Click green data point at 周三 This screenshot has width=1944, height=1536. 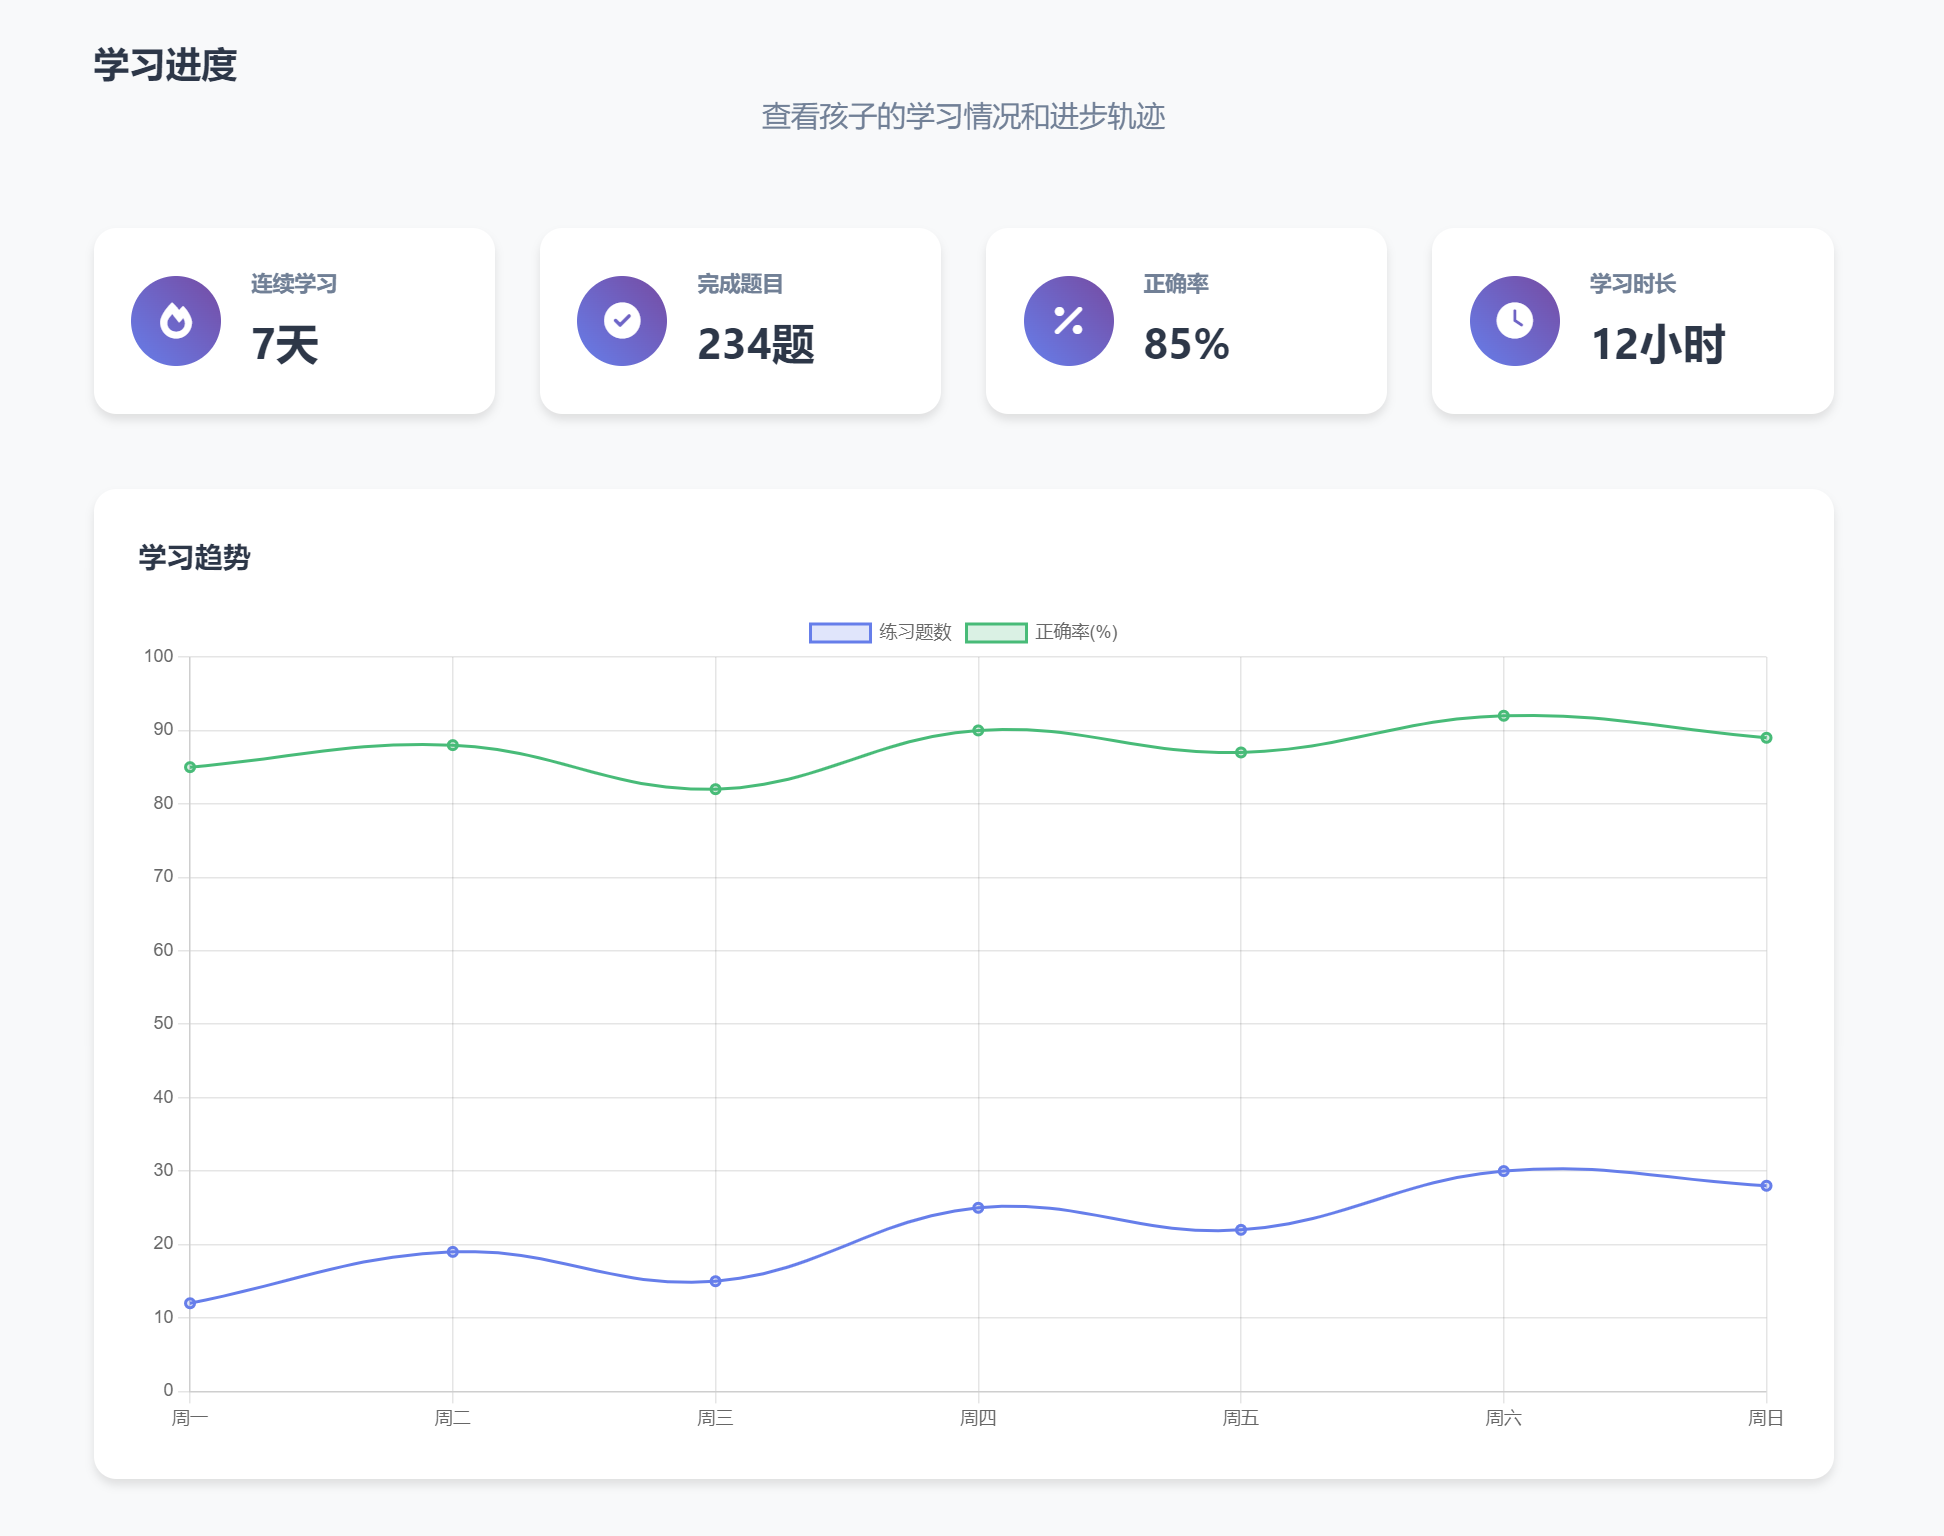coord(715,789)
